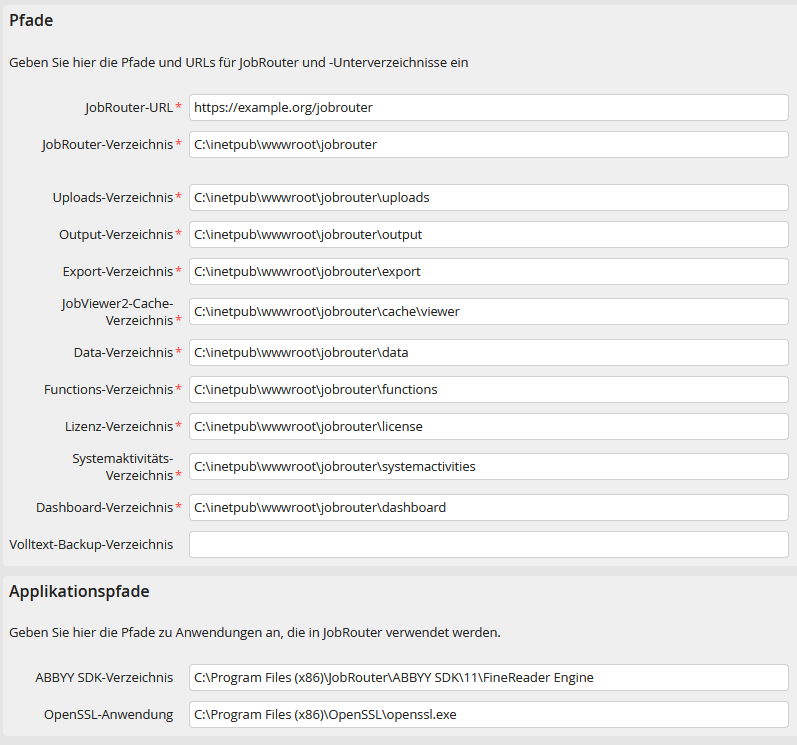Click the Volltext-Backup-Verzeichnis label text
This screenshot has height=745, width=797.
click(91, 545)
